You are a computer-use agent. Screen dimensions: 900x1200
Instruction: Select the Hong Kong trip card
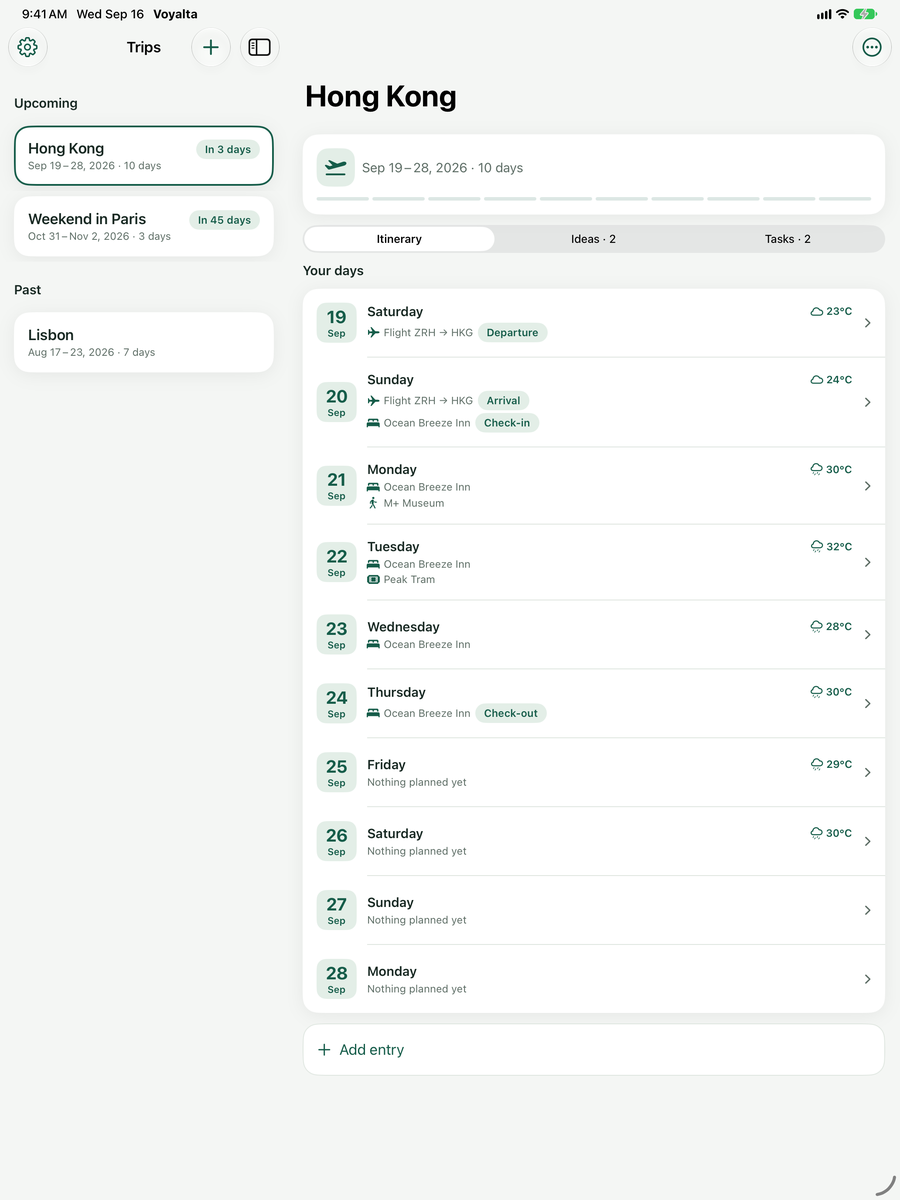tap(144, 156)
